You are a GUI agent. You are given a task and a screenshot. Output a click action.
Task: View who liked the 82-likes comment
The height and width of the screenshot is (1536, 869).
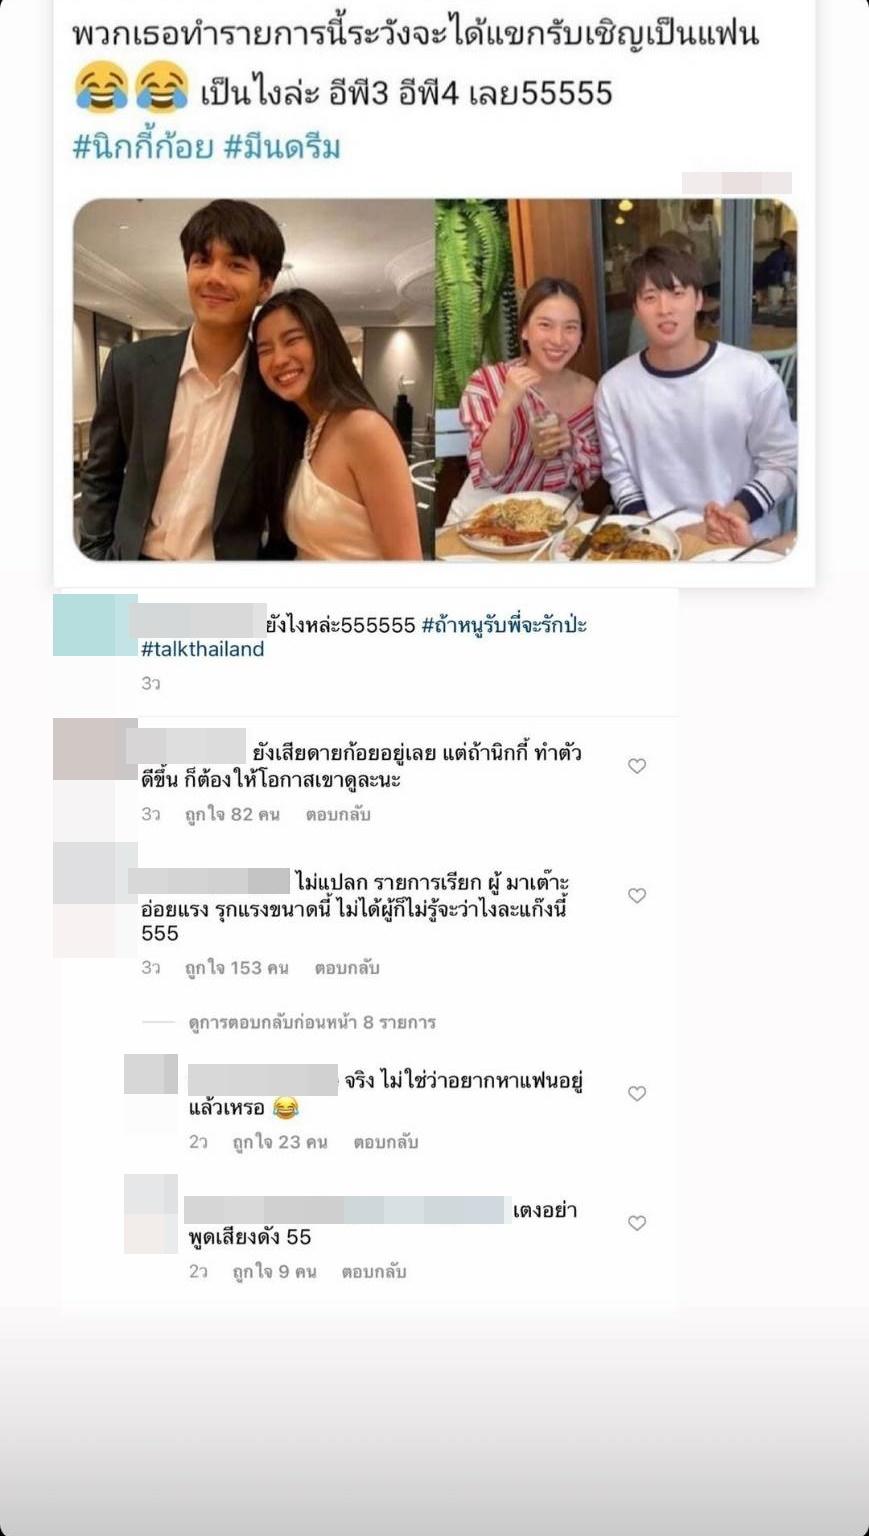pos(232,815)
